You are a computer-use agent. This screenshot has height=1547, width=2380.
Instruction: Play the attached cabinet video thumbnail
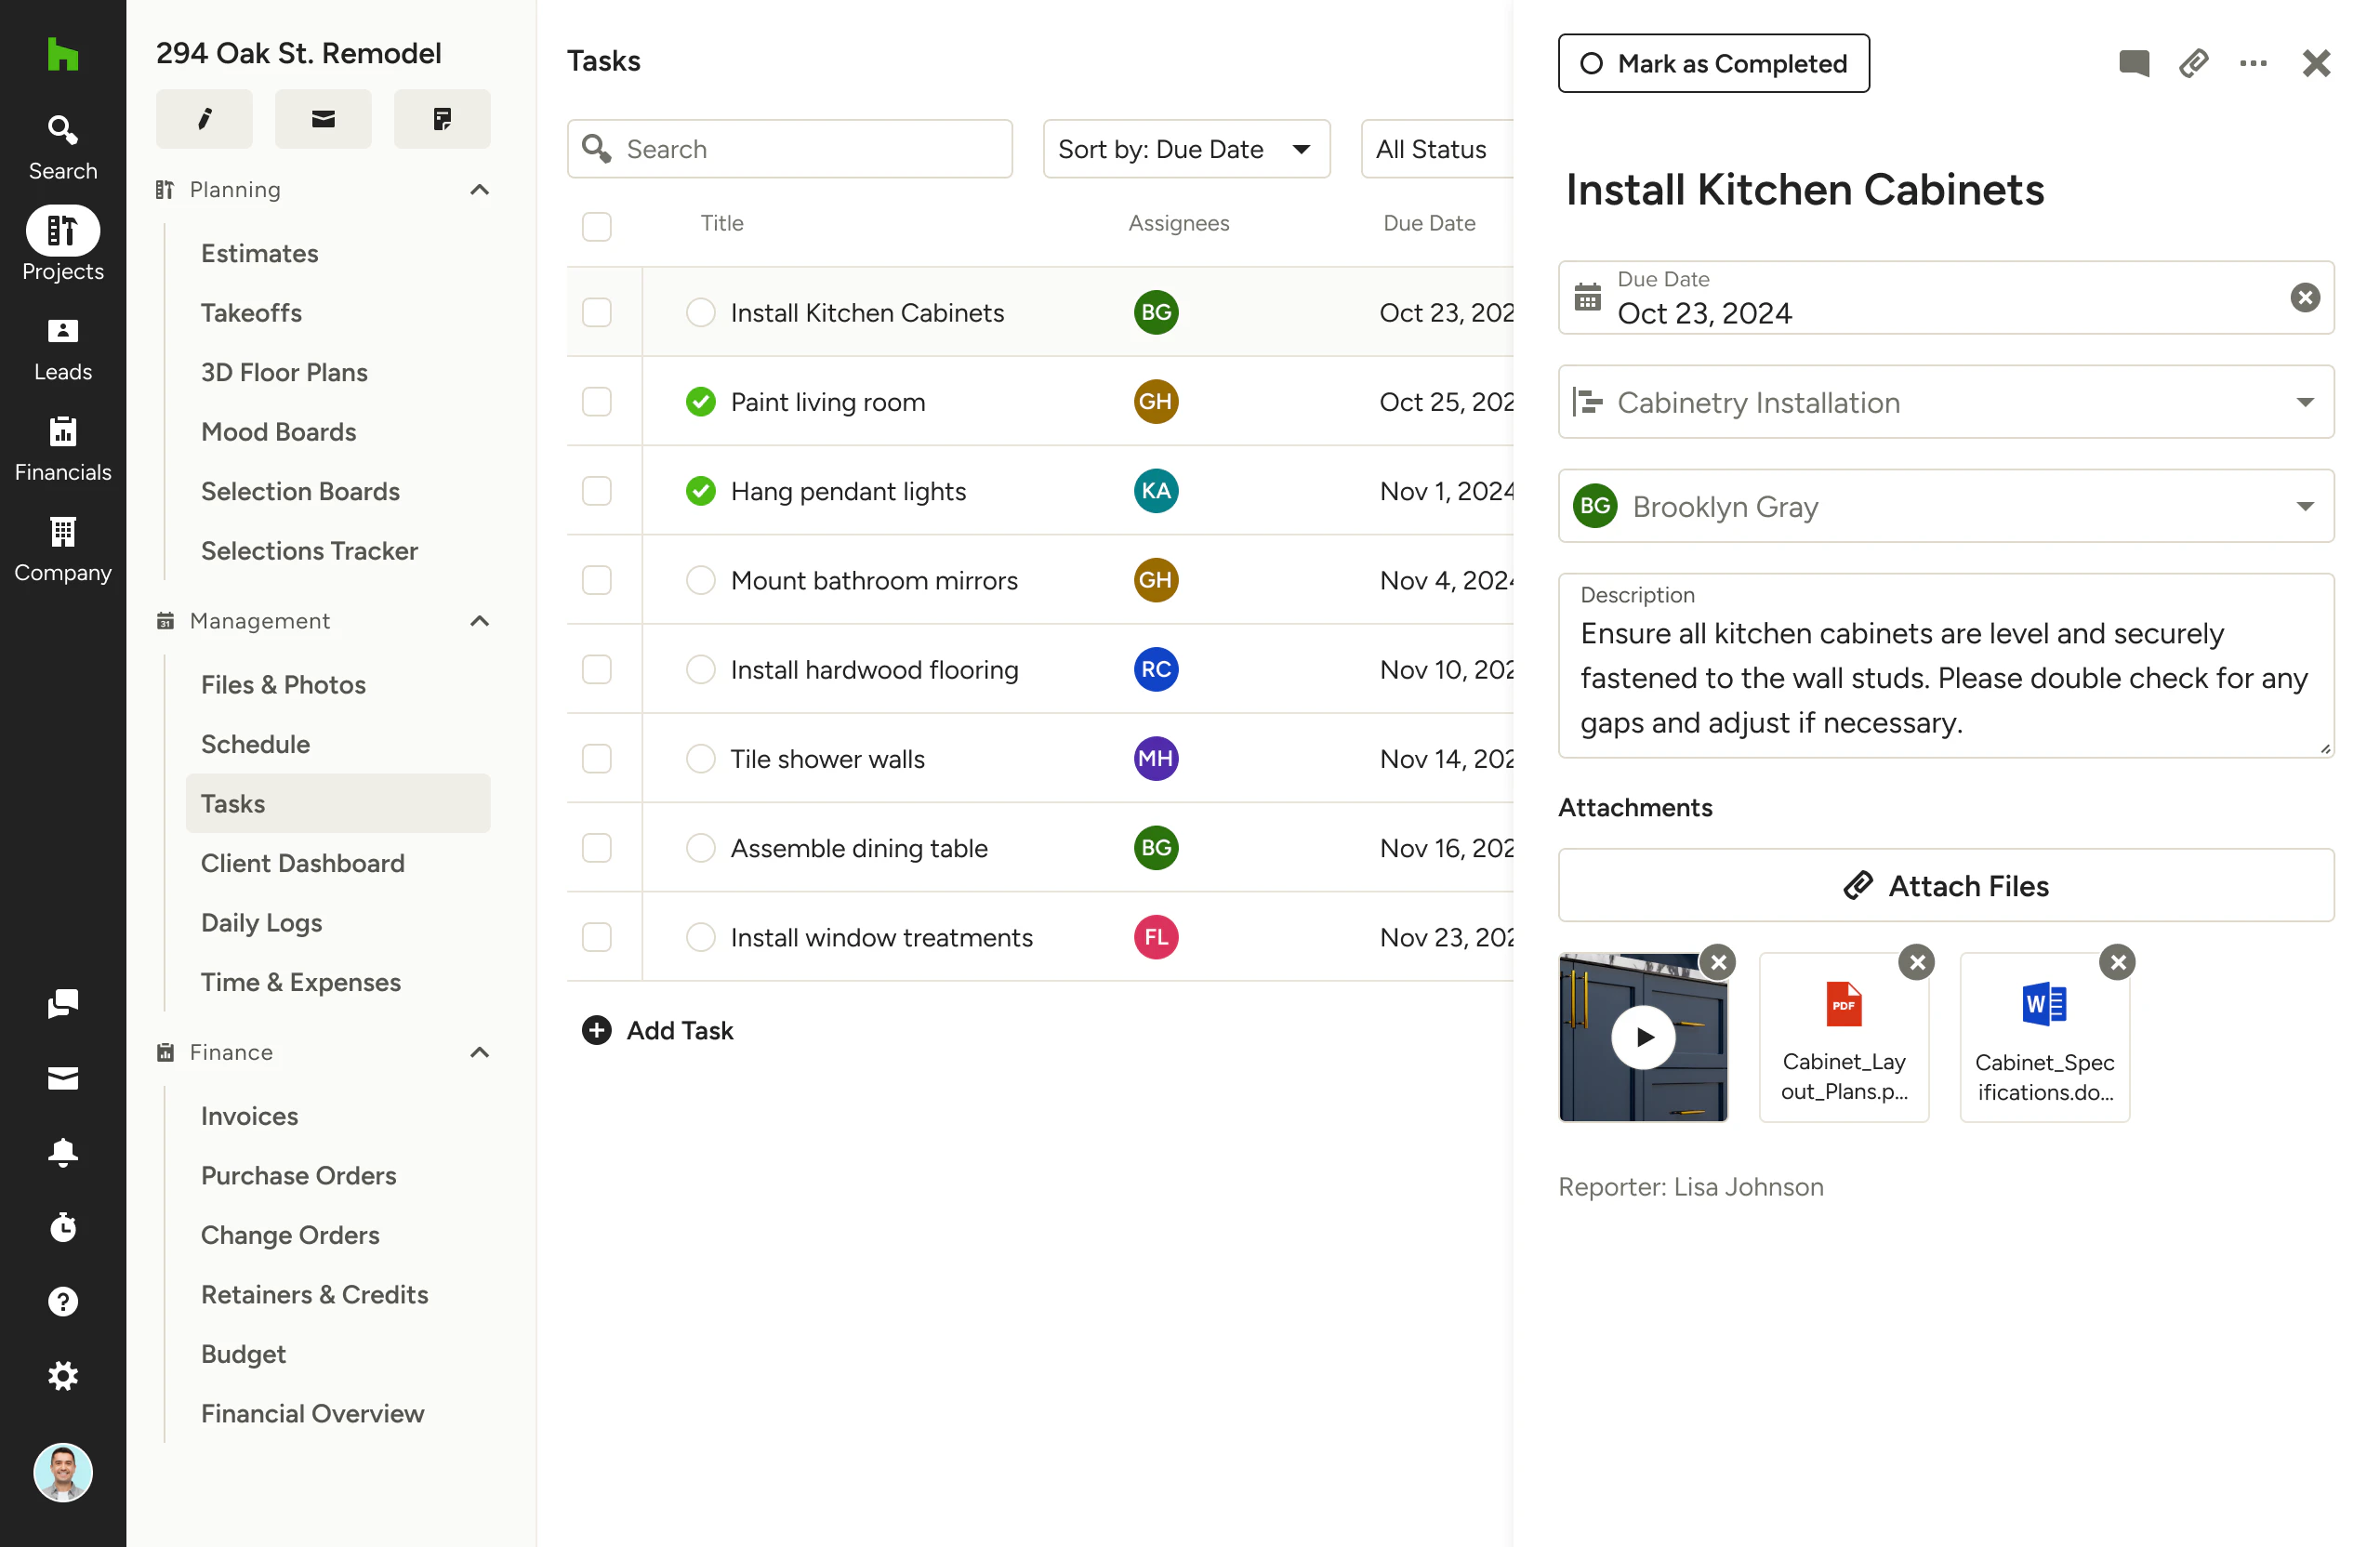coord(1643,1037)
